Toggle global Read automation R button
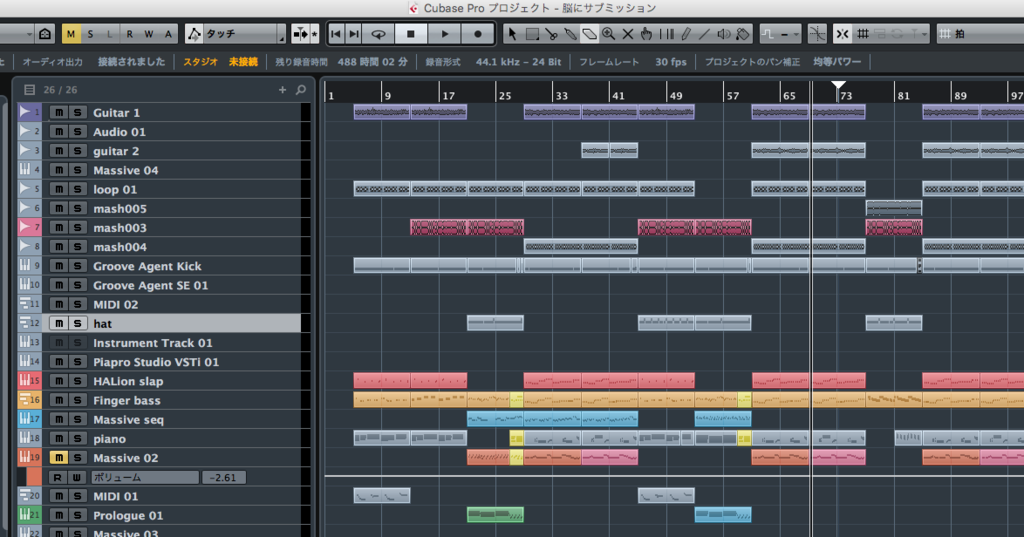 (x=129, y=34)
